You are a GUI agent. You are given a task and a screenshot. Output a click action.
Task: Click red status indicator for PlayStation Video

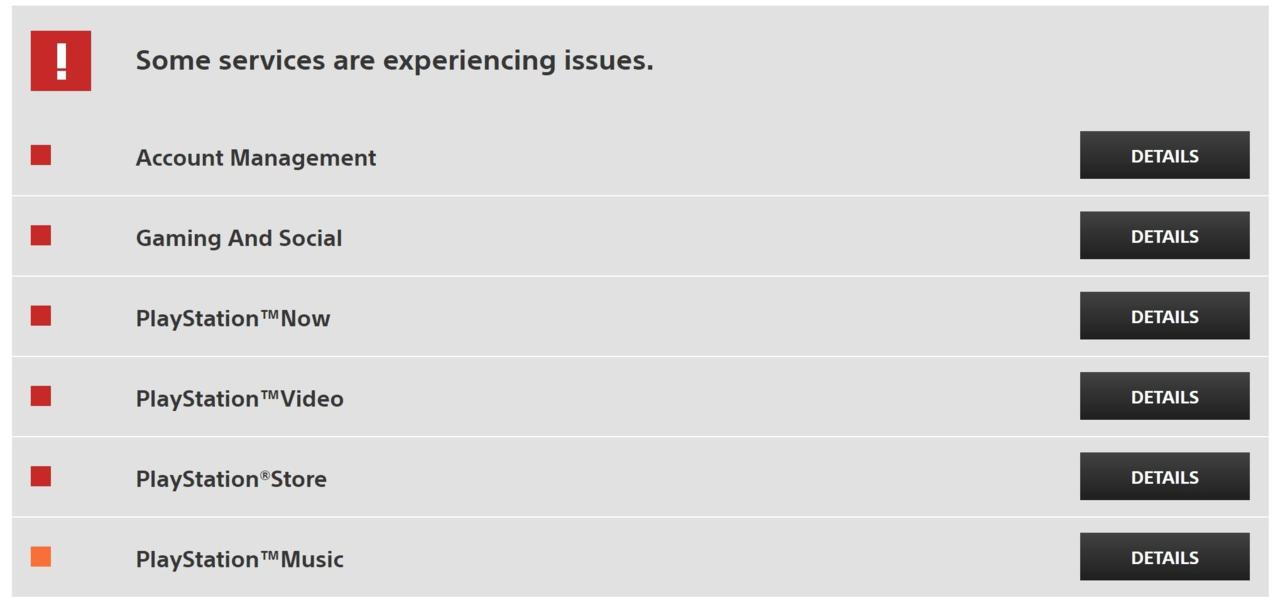tap(41, 396)
